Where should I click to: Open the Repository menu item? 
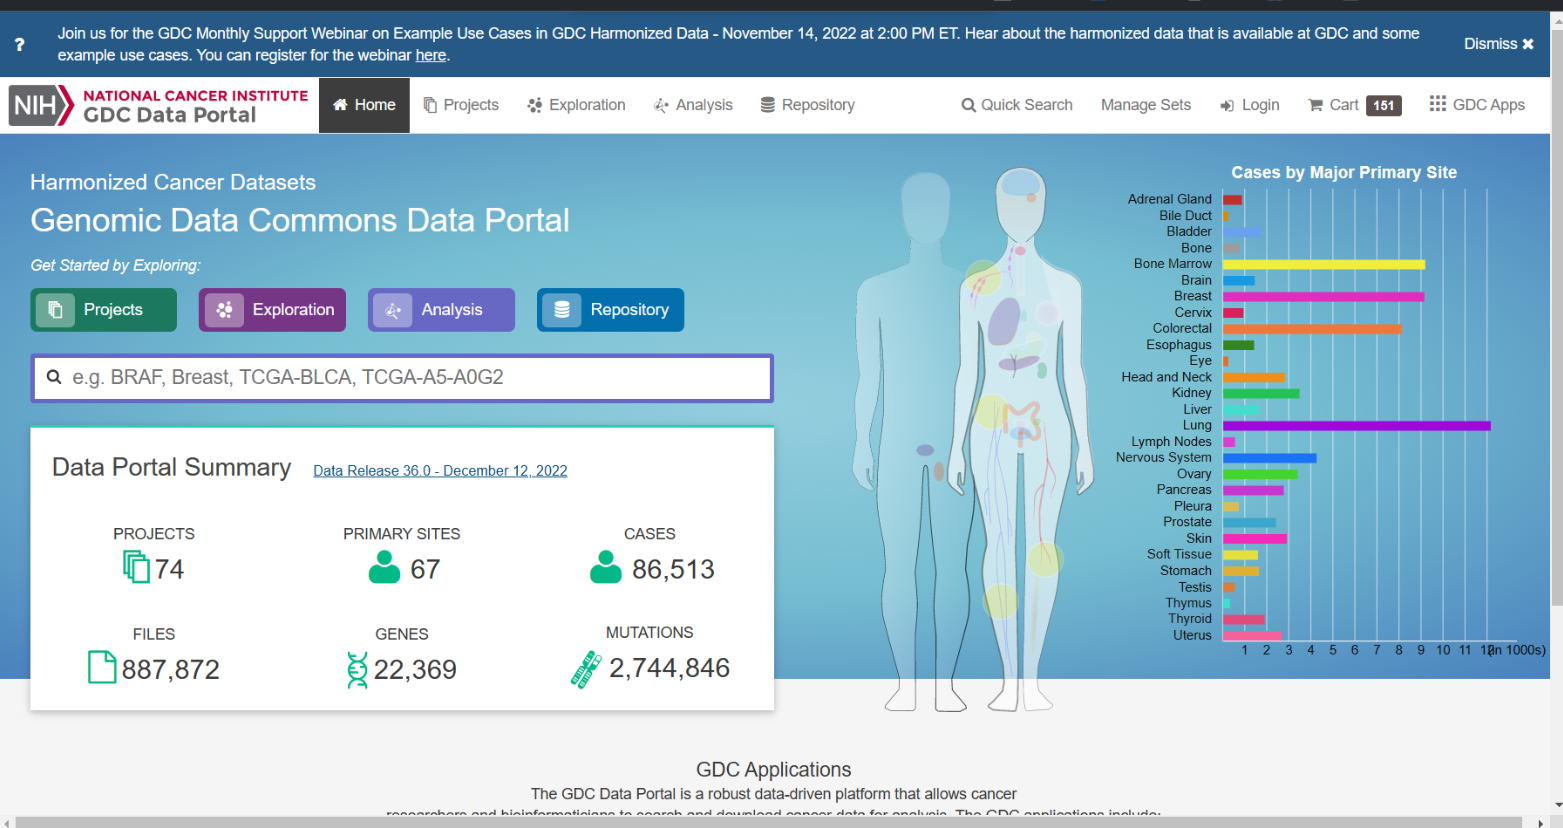coord(807,105)
